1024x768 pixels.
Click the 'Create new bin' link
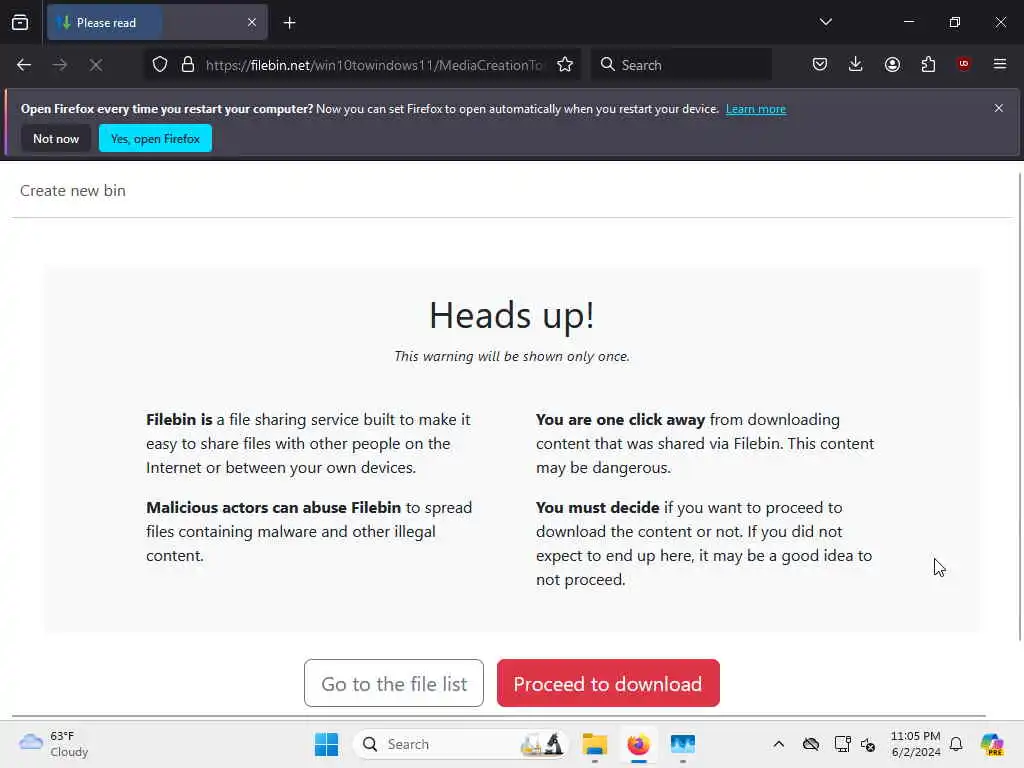pos(72,191)
